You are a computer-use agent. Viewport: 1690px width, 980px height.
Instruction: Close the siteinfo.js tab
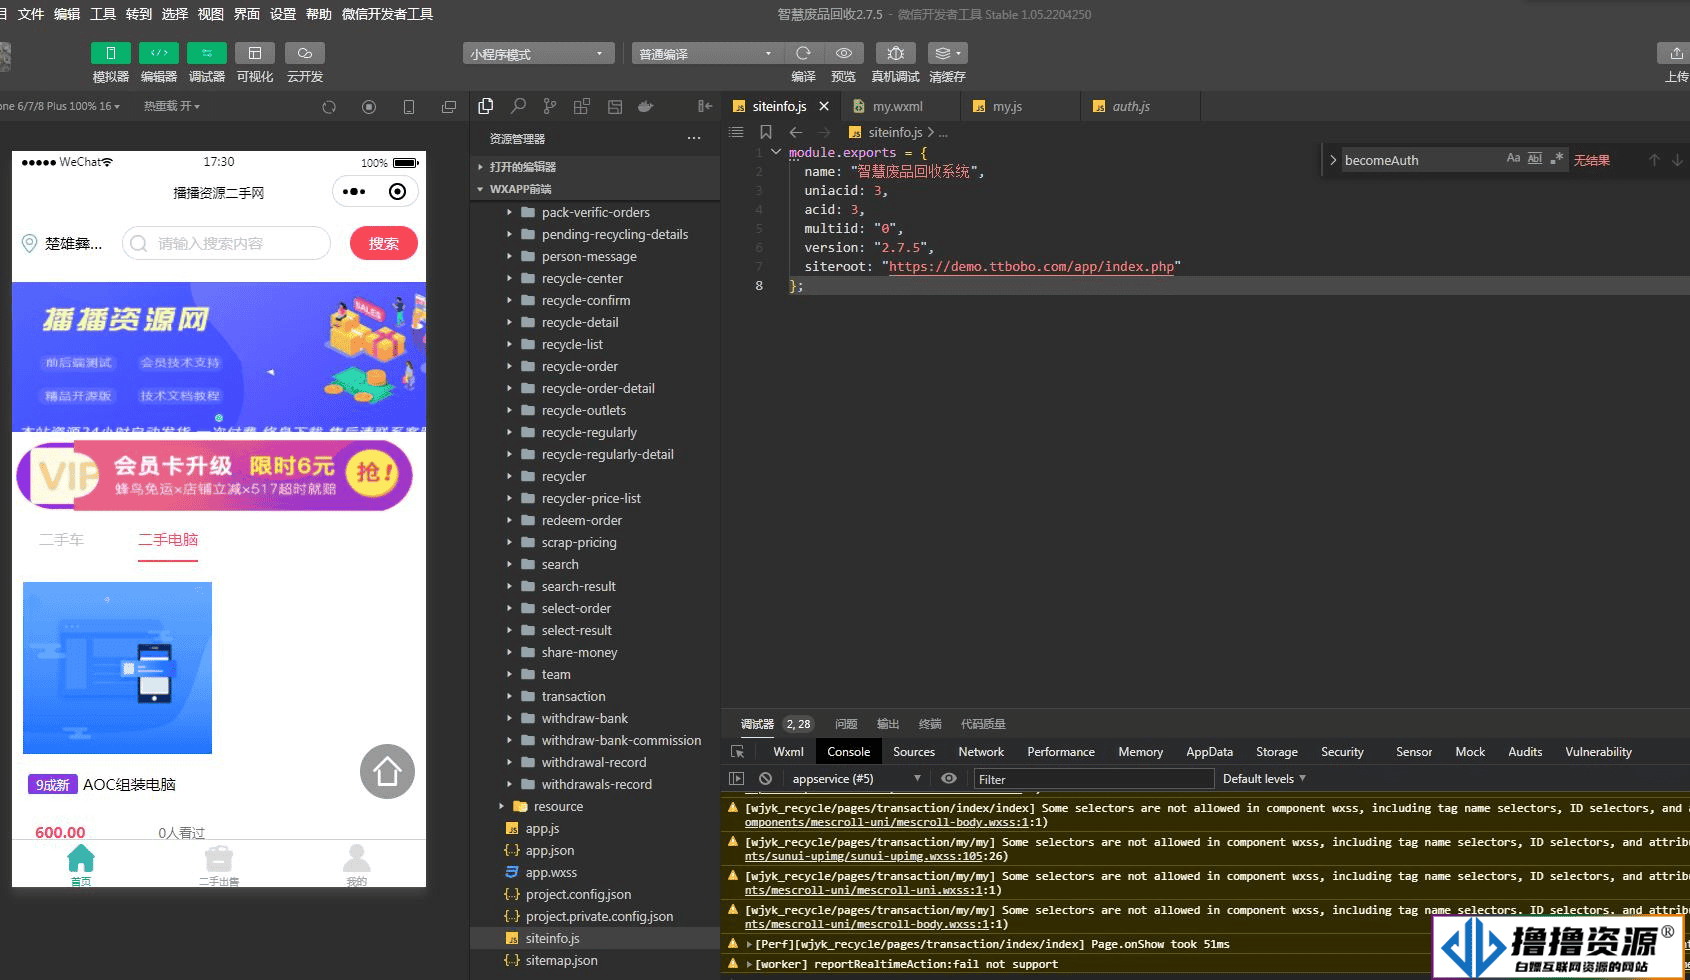(x=824, y=106)
